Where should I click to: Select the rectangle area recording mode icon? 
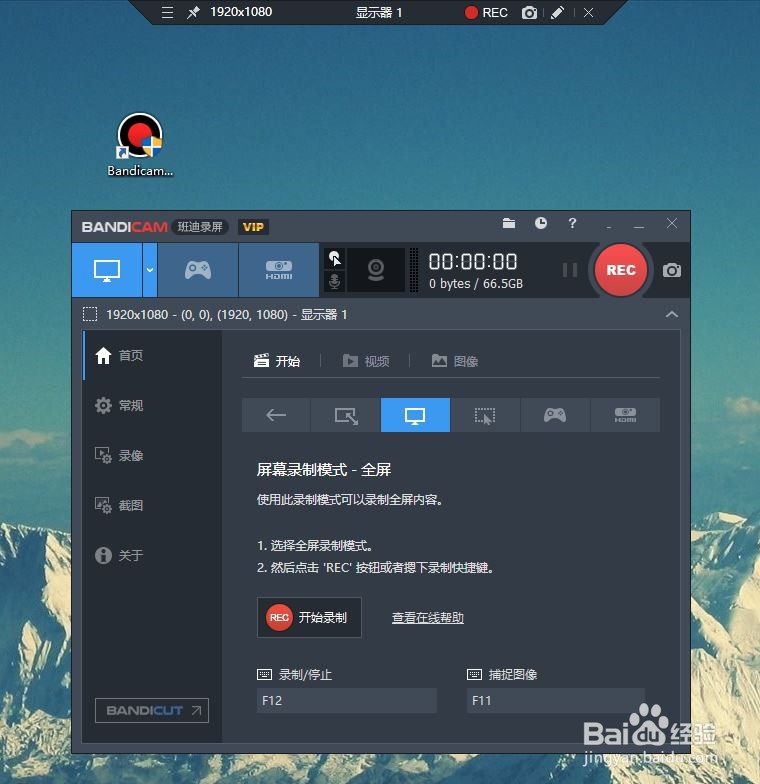click(x=346, y=415)
